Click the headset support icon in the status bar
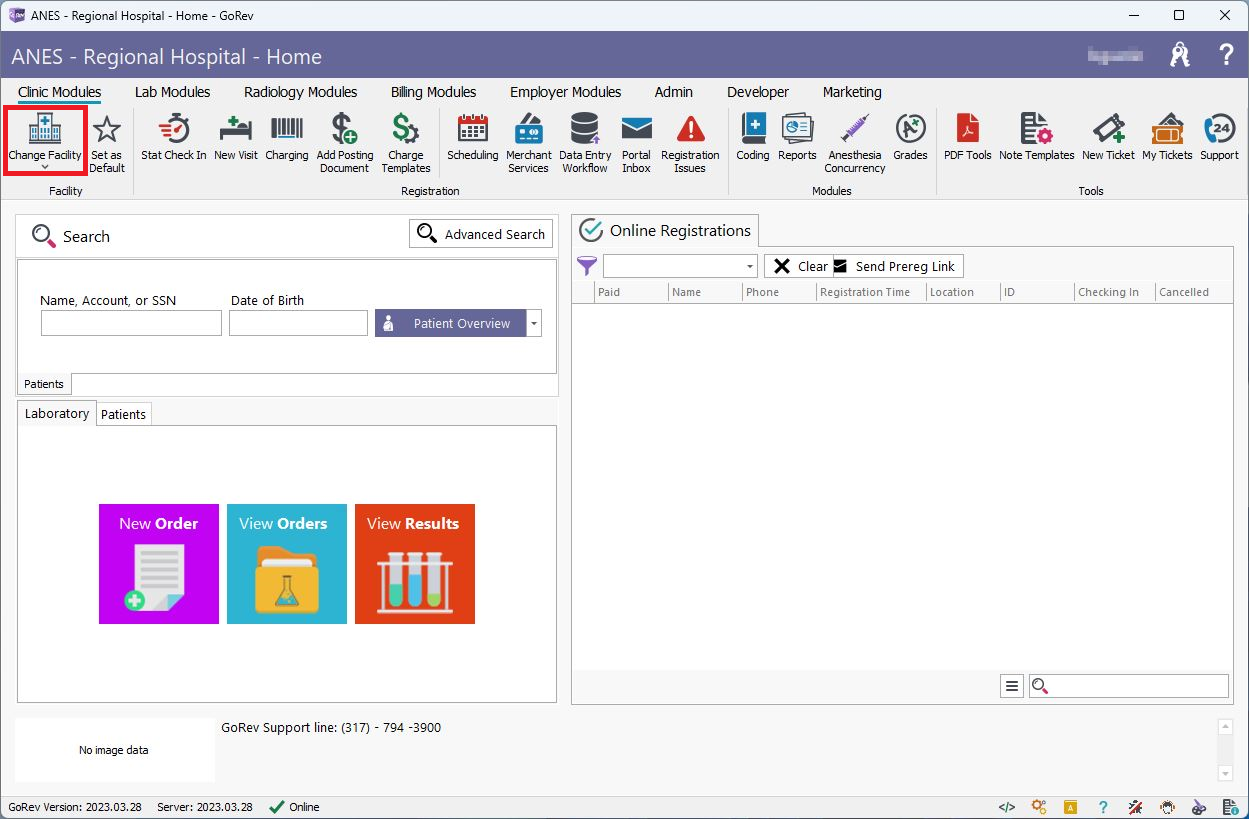This screenshot has height=819, width=1249. click(1167, 807)
